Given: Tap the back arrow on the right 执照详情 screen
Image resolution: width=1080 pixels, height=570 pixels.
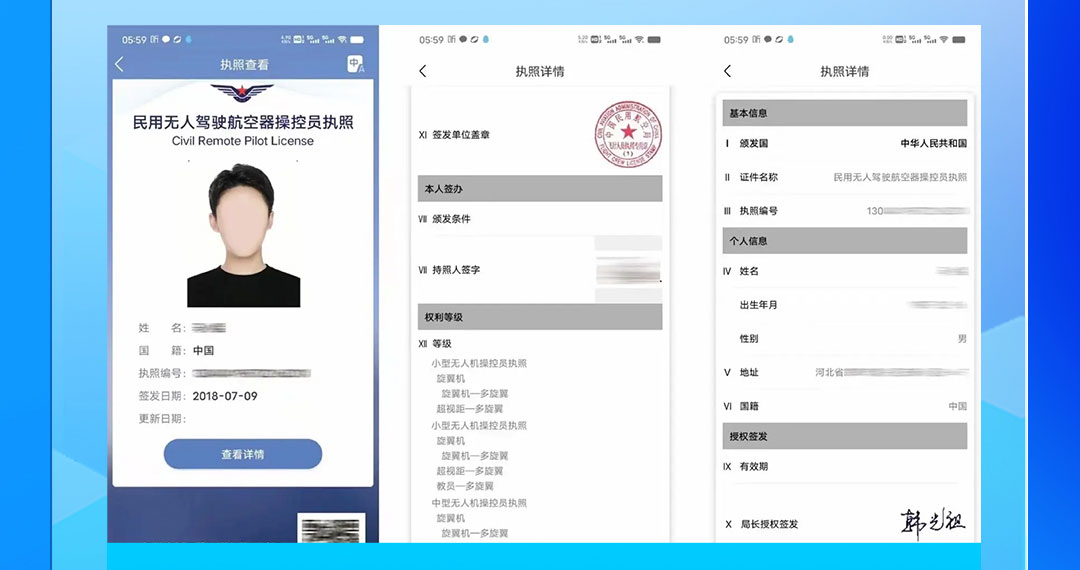Looking at the screenshot, I should pyautogui.click(x=727, y=71).
